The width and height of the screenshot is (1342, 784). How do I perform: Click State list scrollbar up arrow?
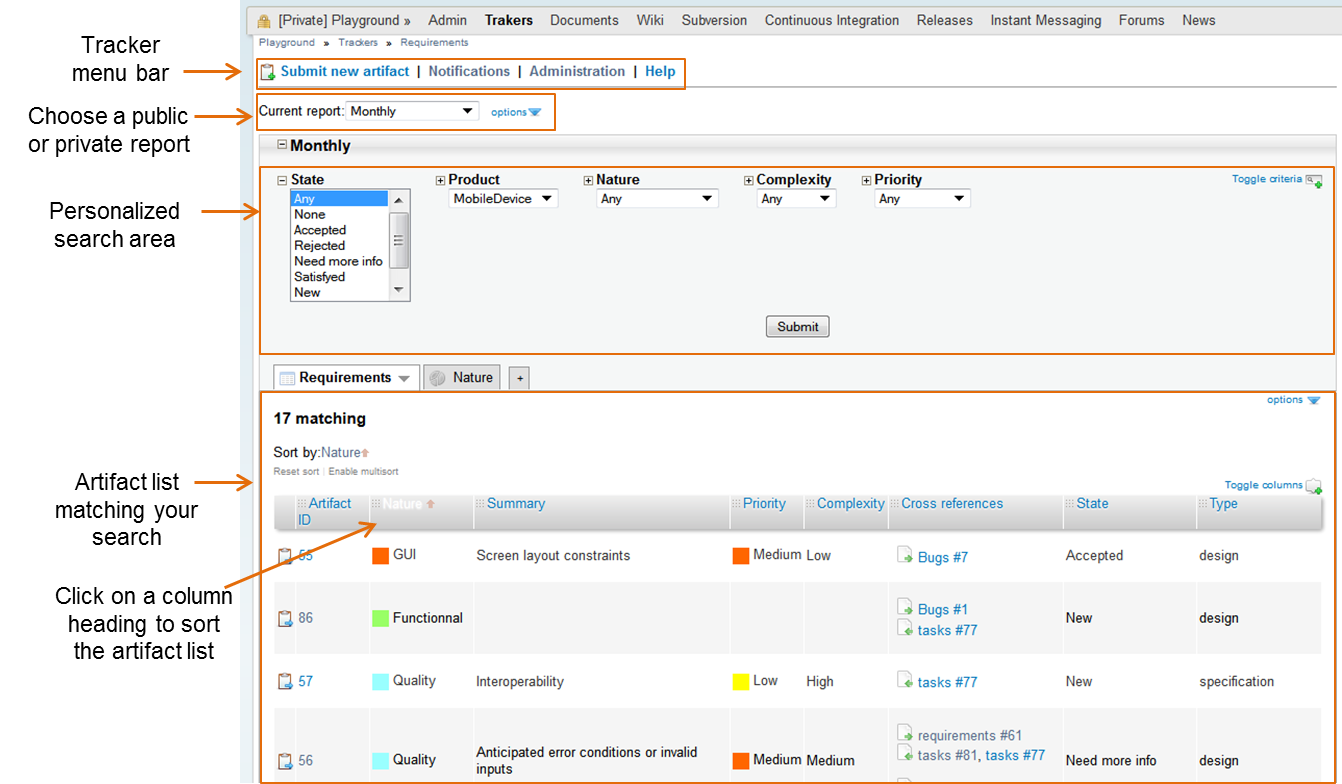point(399,201)
